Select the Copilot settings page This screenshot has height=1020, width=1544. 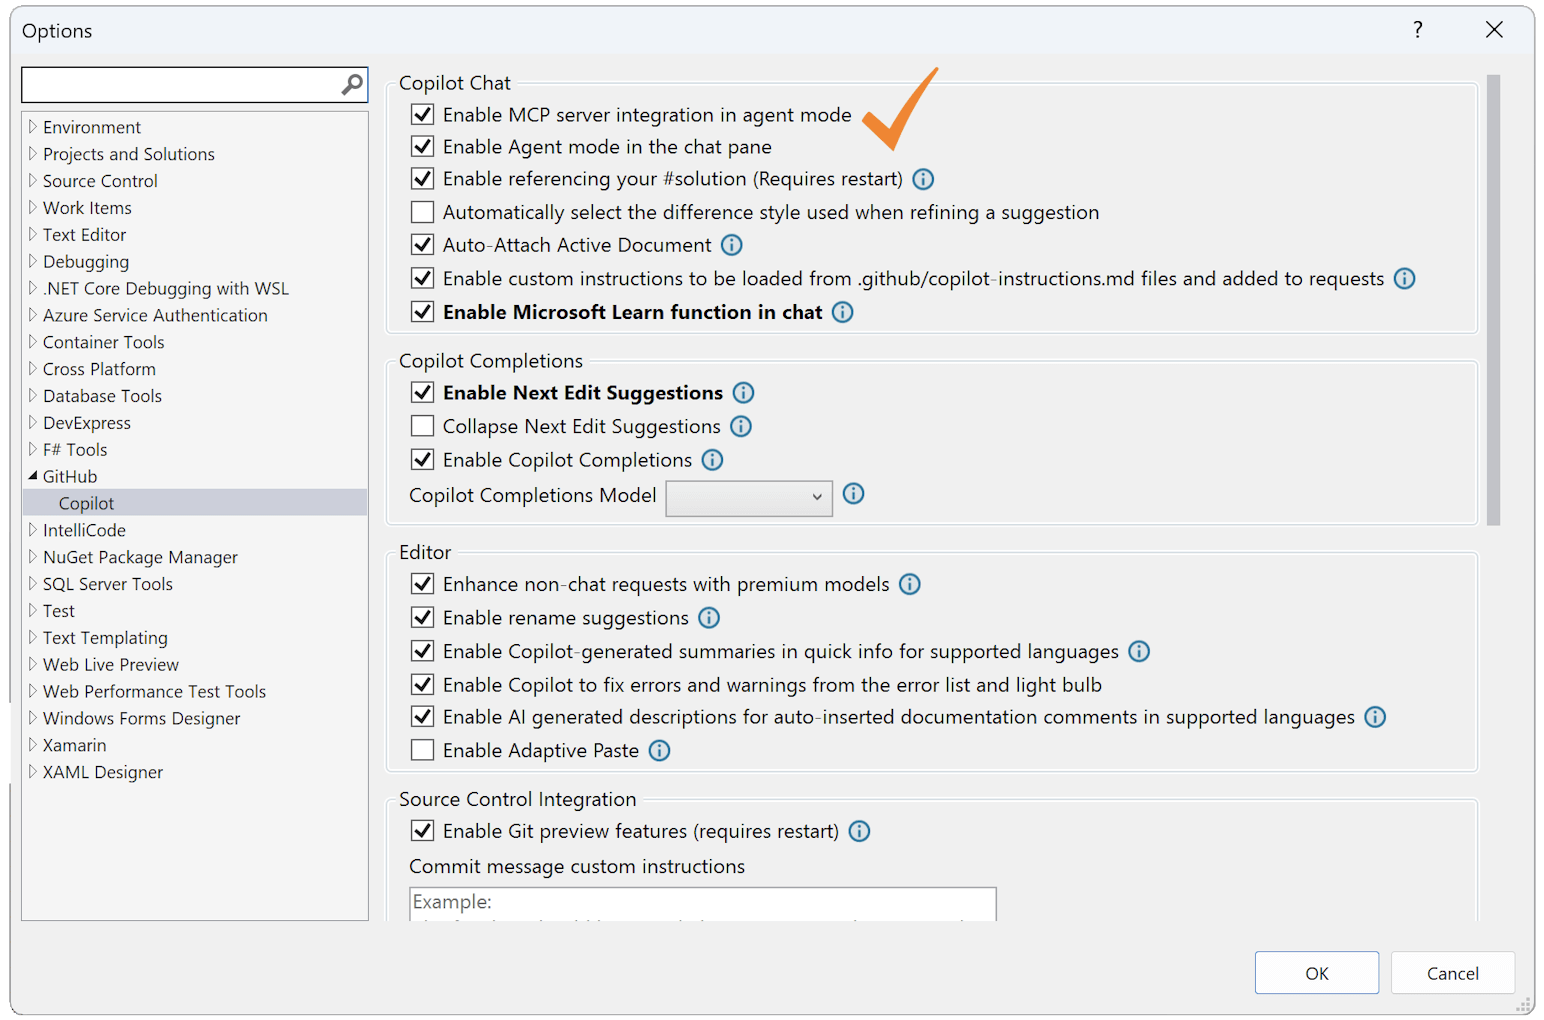point(87,502)
